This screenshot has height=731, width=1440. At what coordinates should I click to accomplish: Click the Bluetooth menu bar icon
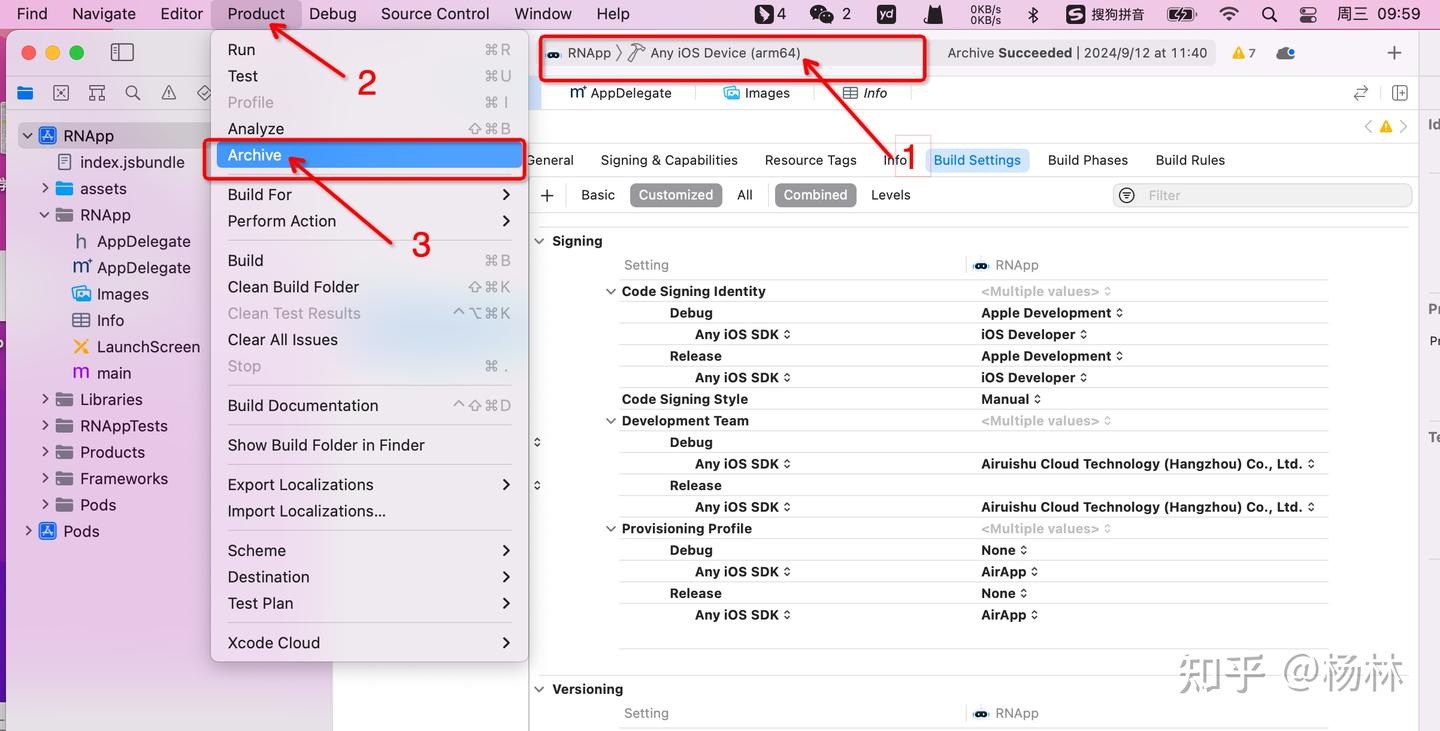pos(1034,14)
